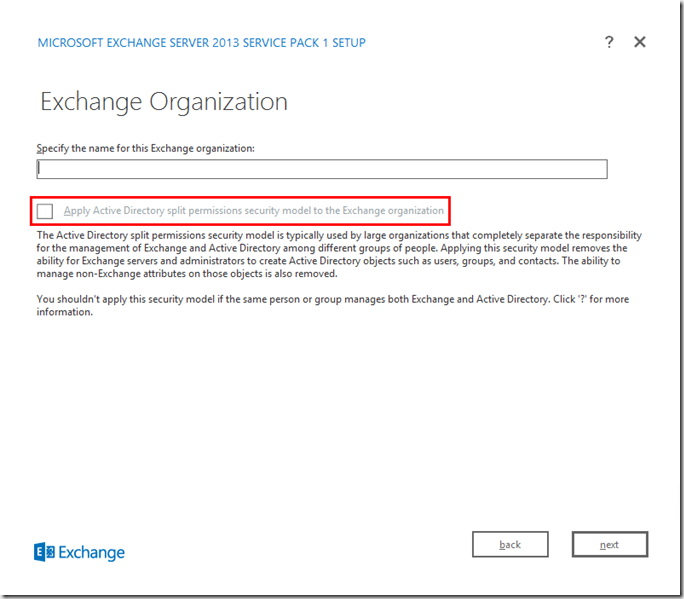Click the 'Exchange' wordmark beside the logo
684x599 pixels.
tap(91, 552)
